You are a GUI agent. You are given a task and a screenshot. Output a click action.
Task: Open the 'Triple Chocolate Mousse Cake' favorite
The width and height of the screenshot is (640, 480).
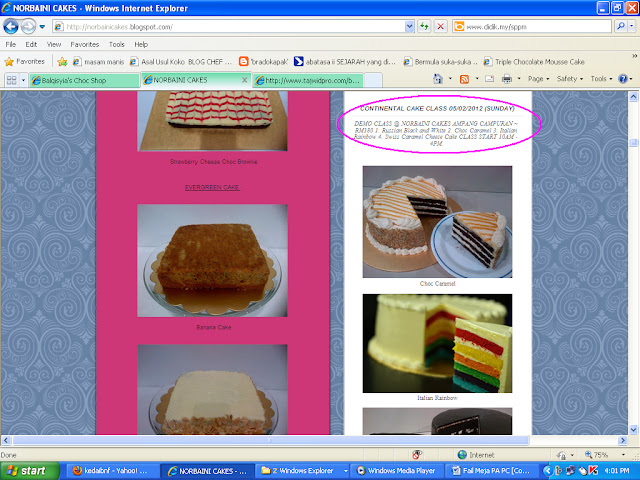pyautogui.click(x=534, y=62)
